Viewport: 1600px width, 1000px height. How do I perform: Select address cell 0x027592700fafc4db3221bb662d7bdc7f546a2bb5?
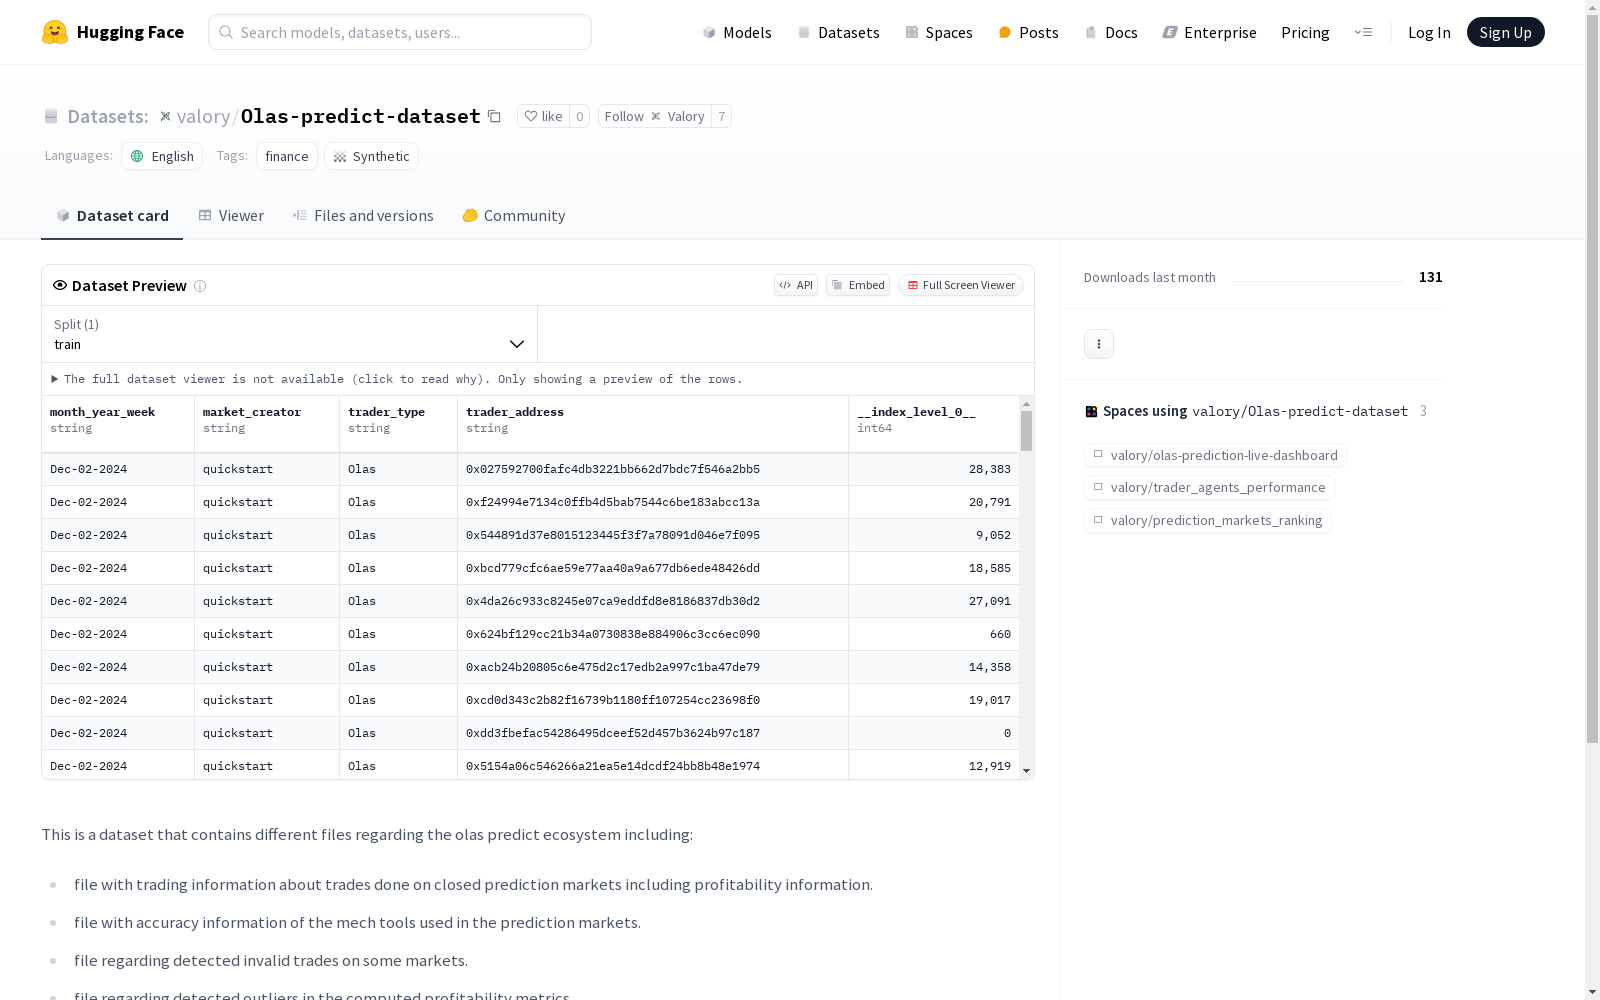point(653,469)
